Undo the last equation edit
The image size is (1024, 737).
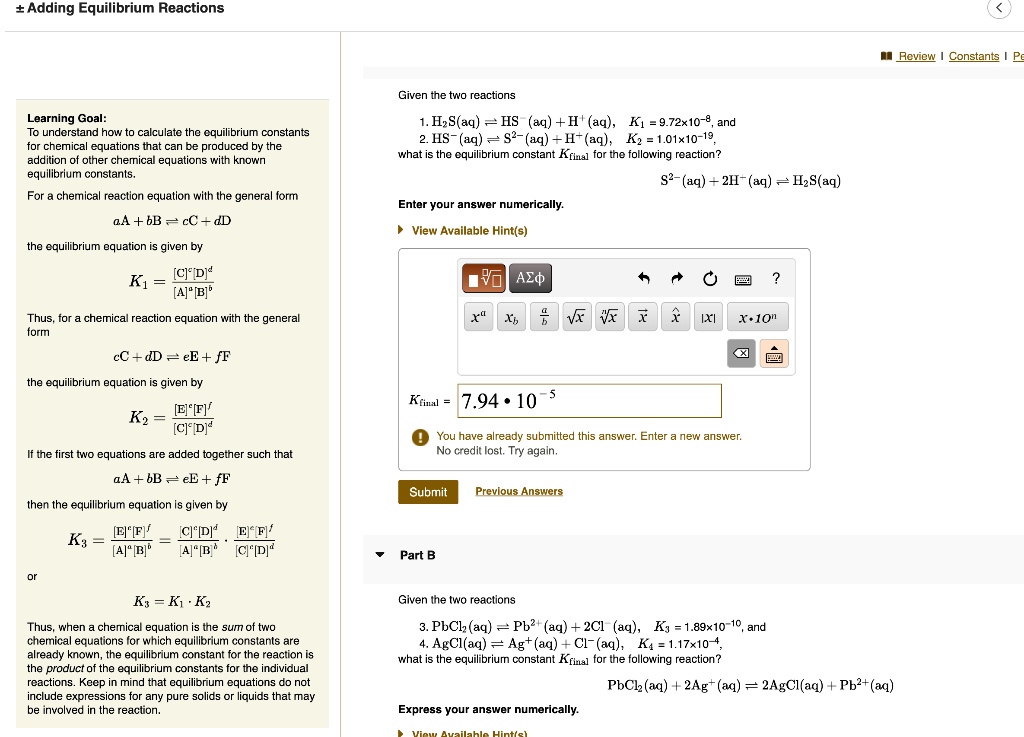coord(644,279)
